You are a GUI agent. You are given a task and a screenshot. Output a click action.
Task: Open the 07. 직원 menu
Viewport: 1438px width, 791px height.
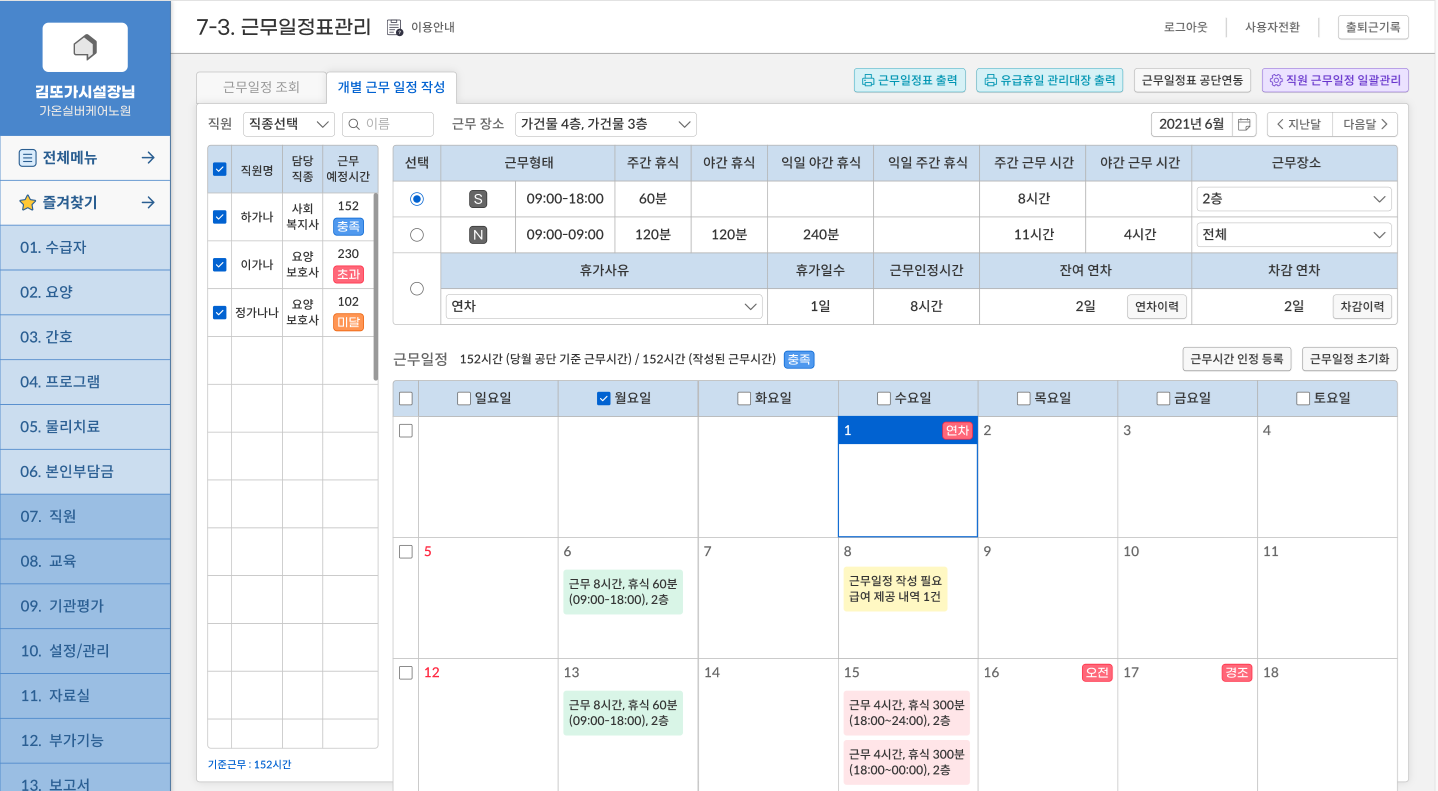pos(85,516)
